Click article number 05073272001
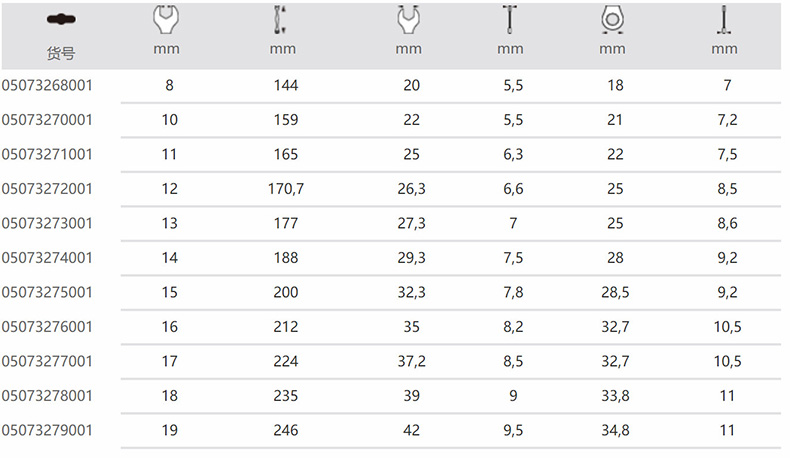 click(47, 188)
